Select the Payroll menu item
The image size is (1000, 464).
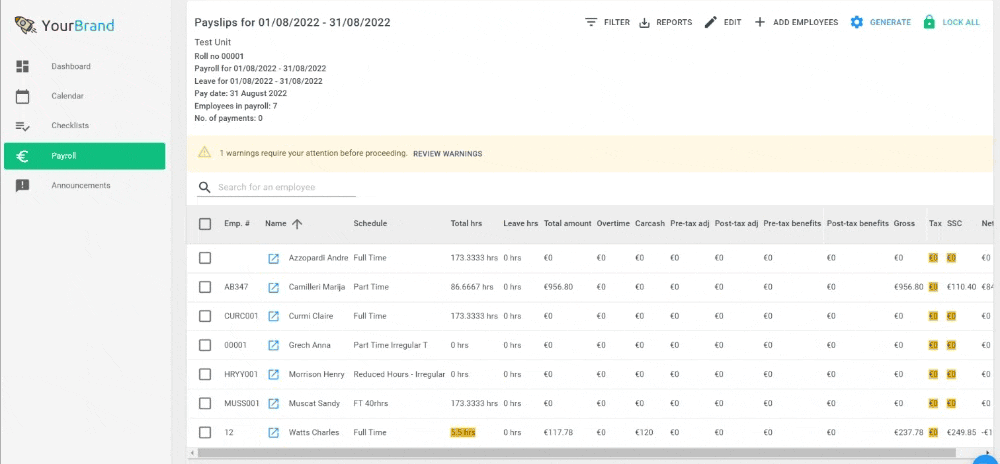coord(84,156)
